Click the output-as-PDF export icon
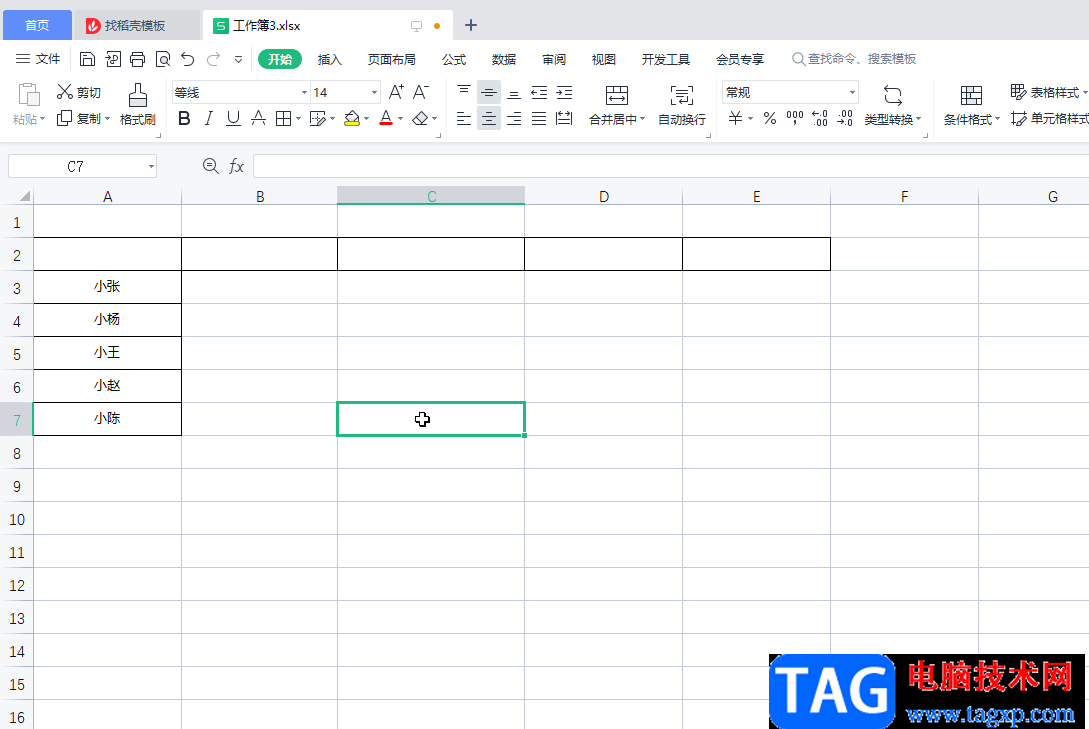Viewport: 1089px width, 729px height. point(113,59)
